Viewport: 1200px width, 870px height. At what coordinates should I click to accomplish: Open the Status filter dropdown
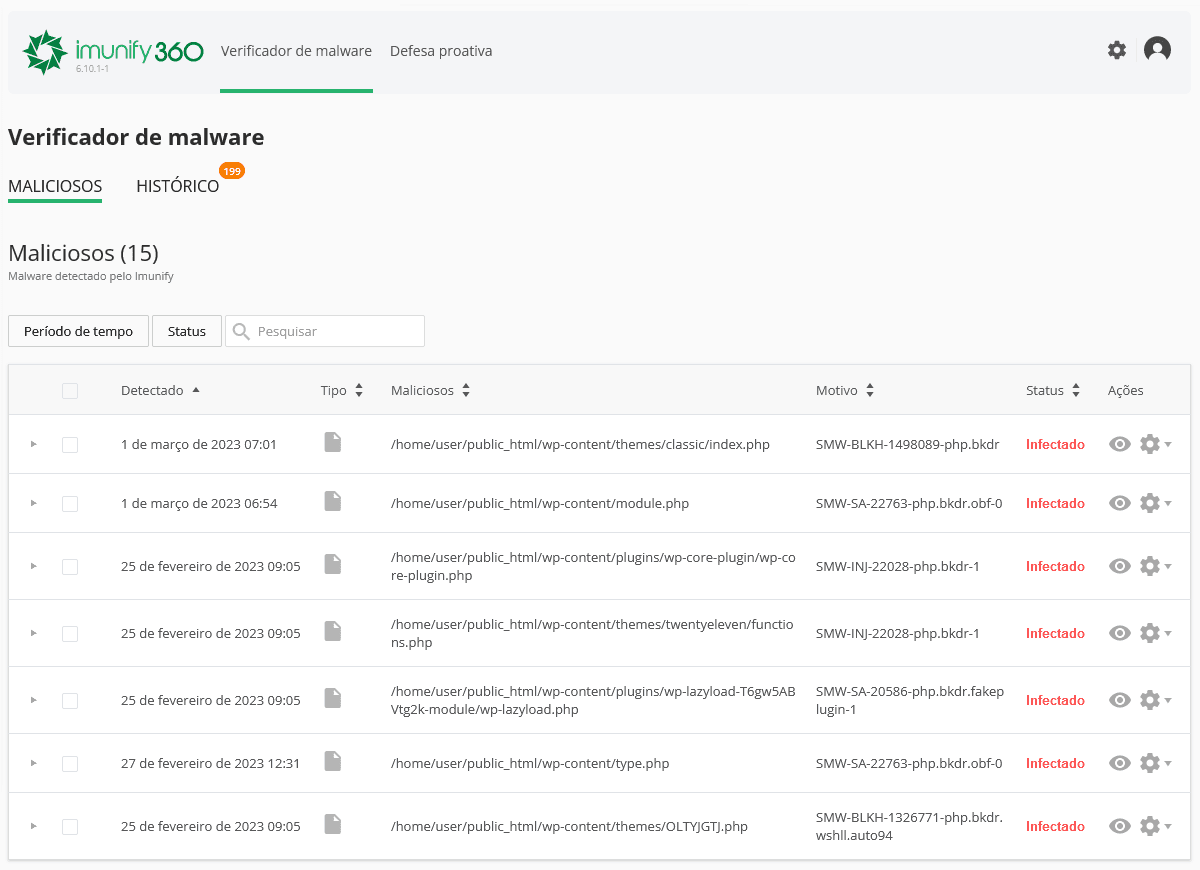pyautogui.click(x=187, y=331)
